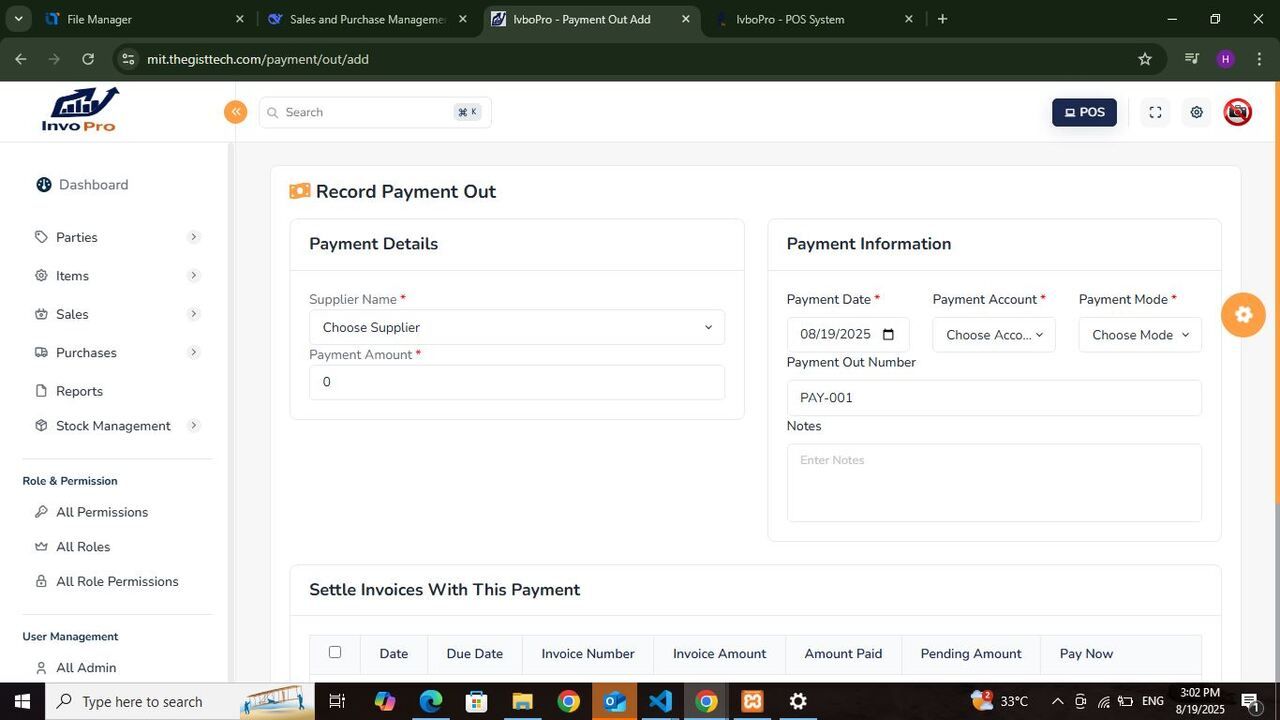
Task: Open the Task View taskbar button
Action: 337,701
